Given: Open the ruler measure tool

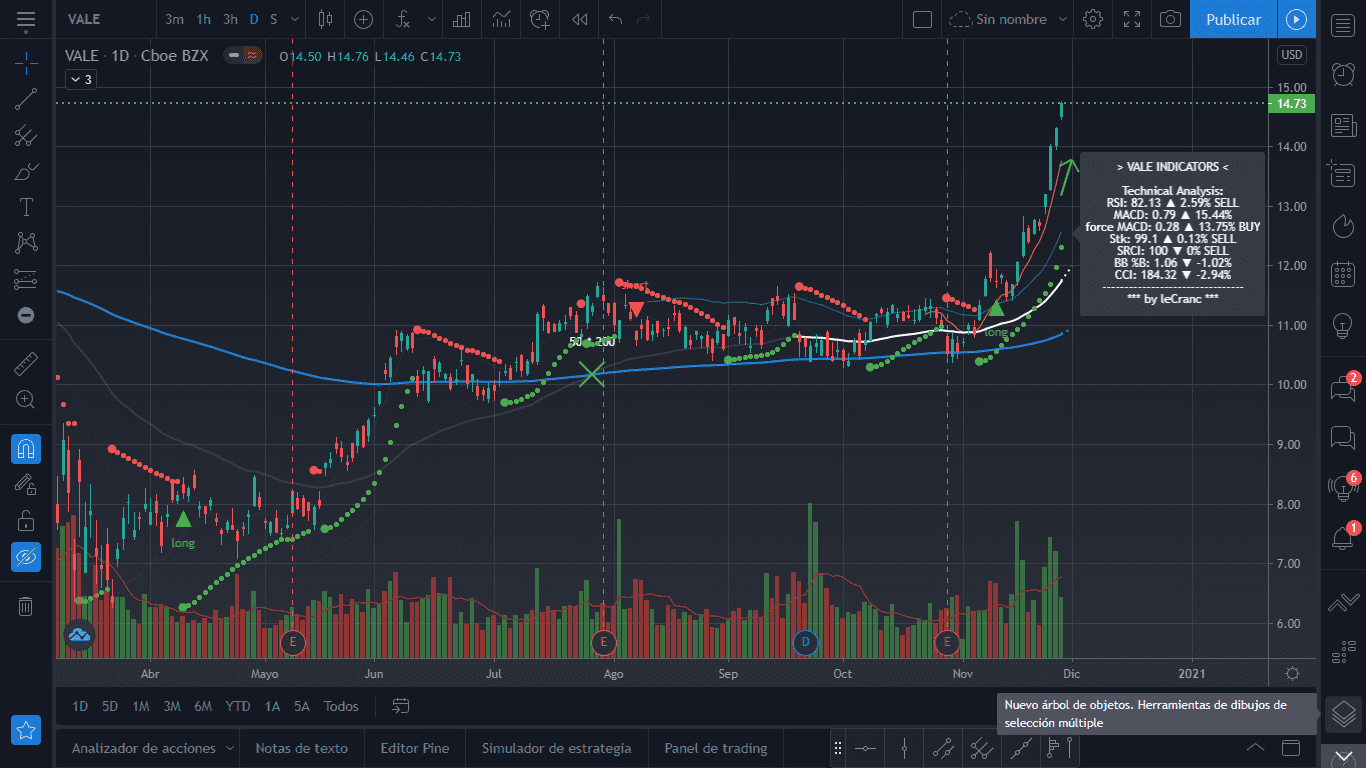Looking at the screenshot, I should click(26, 365).
